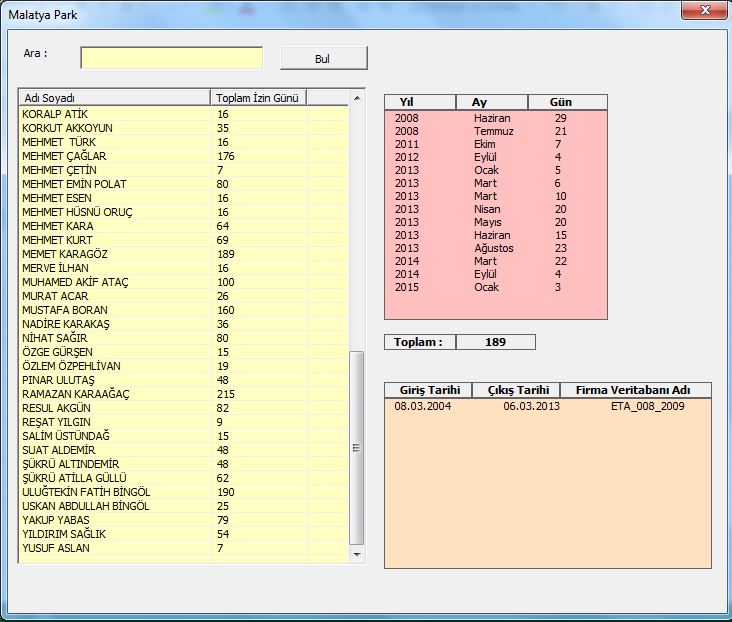The height and width of the screenshot is (622, 732).
Task: Select MEHMET ESEN row
Action: coord(184,198)
